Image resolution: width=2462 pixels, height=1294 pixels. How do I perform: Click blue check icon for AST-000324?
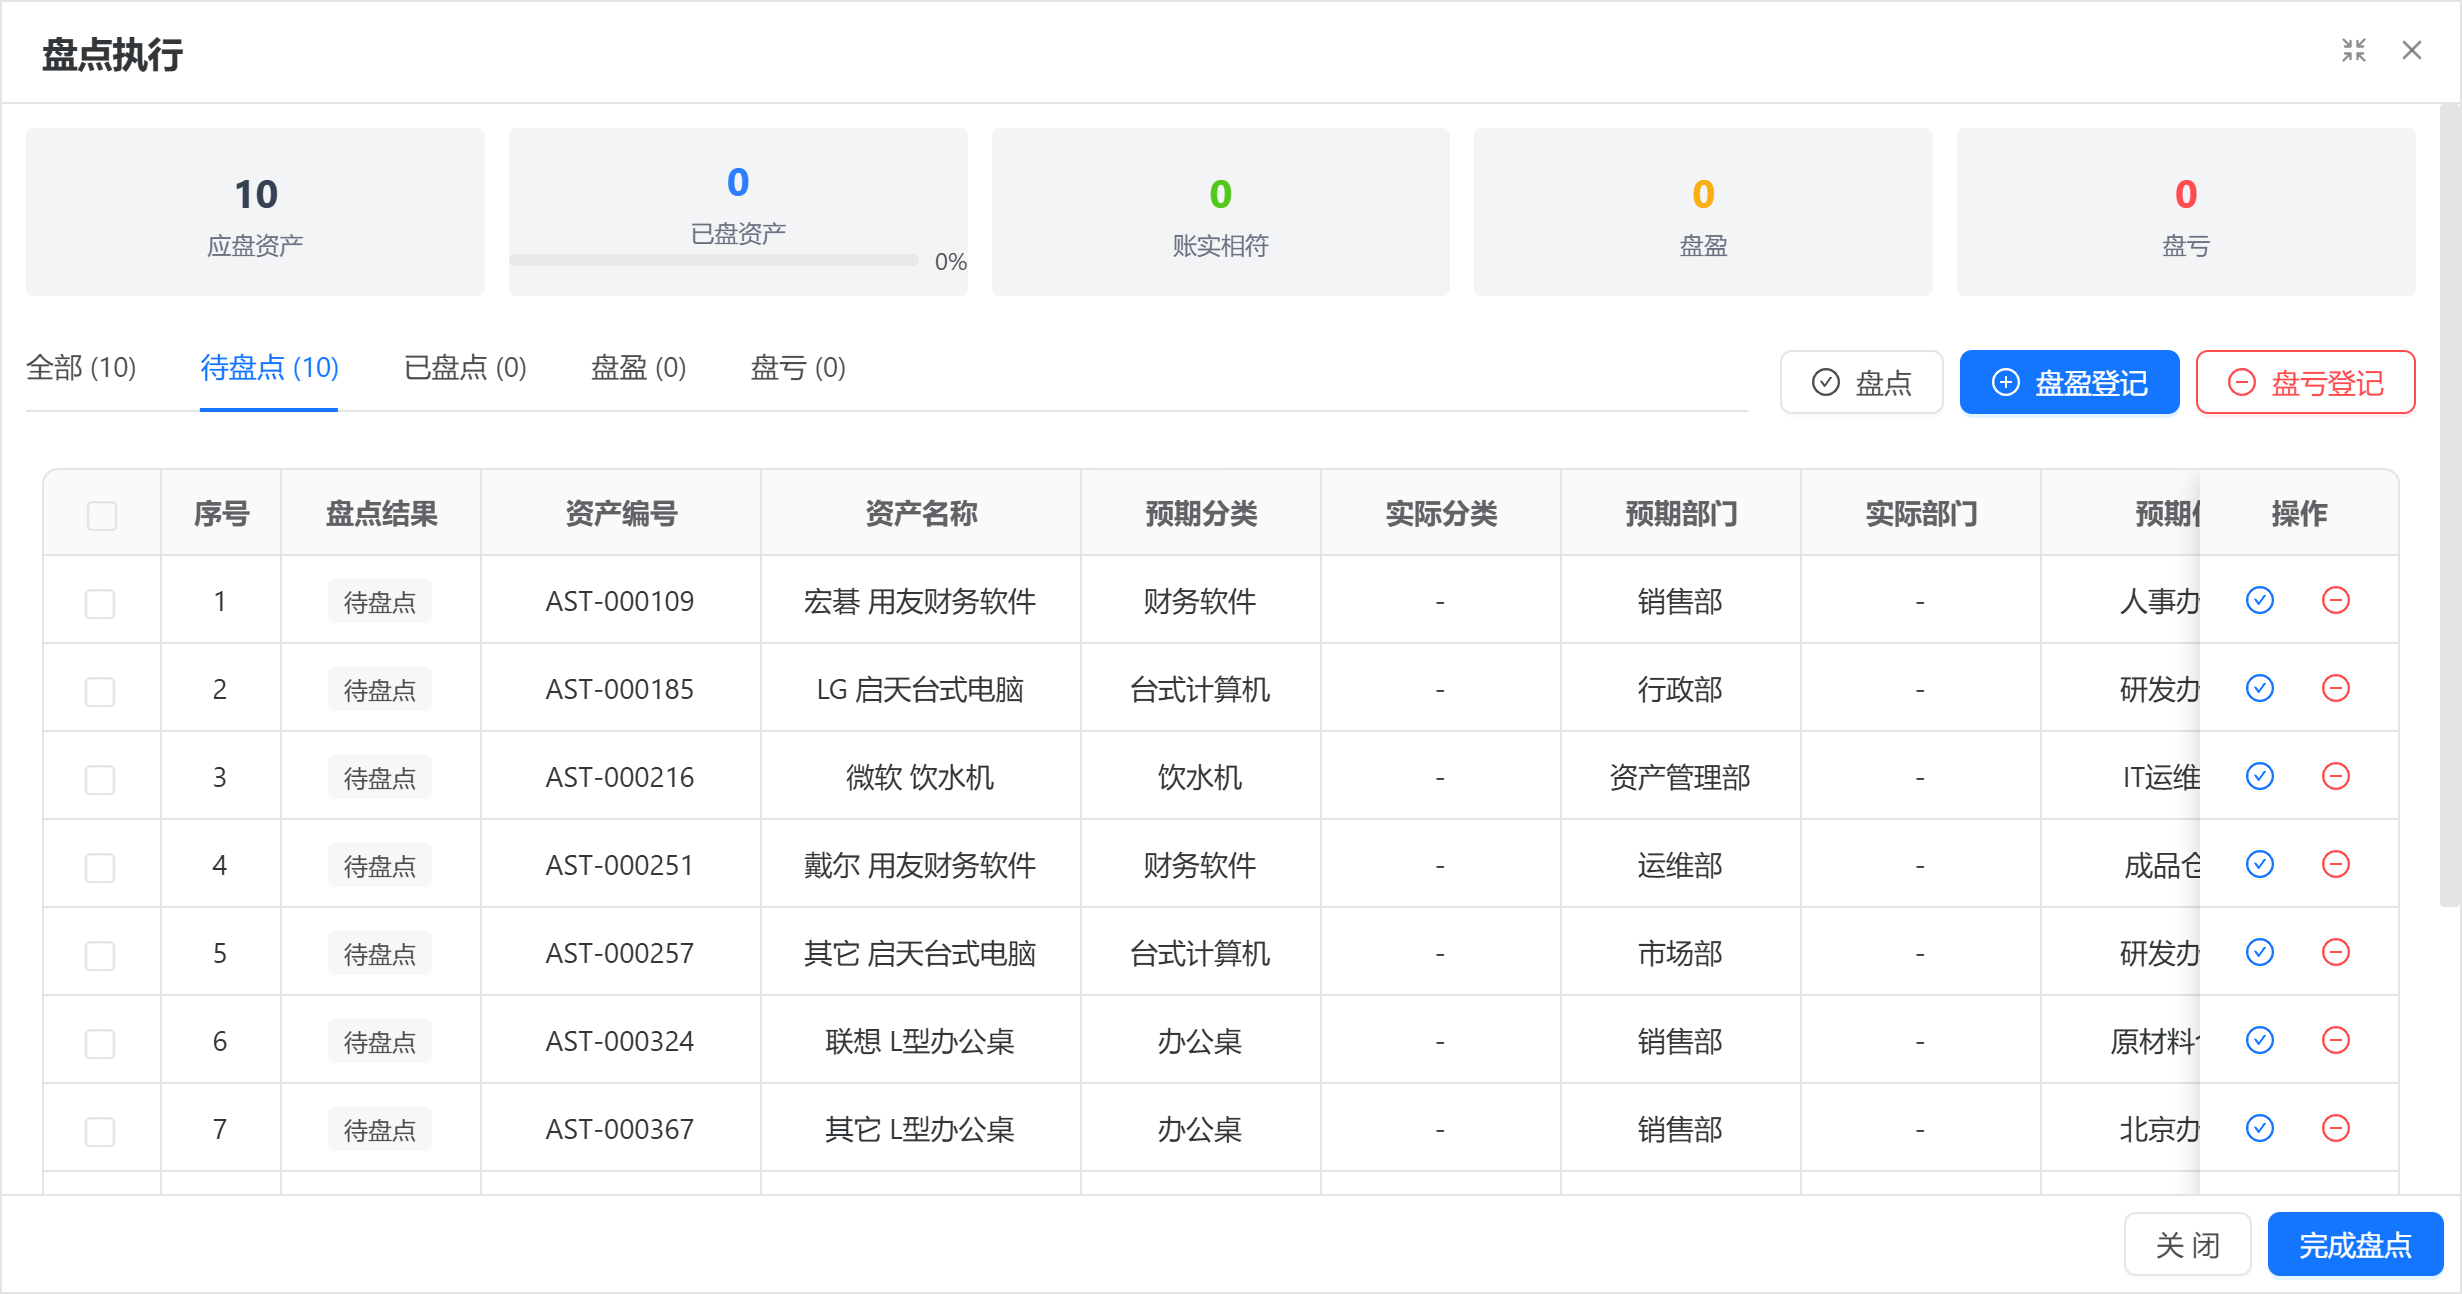2260,1040
